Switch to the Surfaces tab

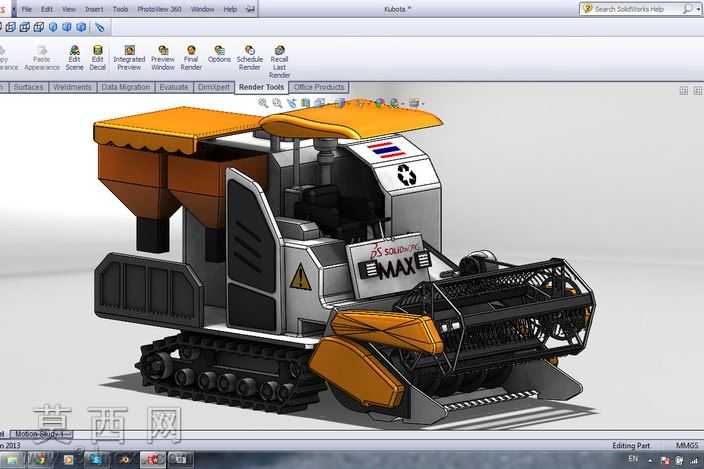pos(28,87)
